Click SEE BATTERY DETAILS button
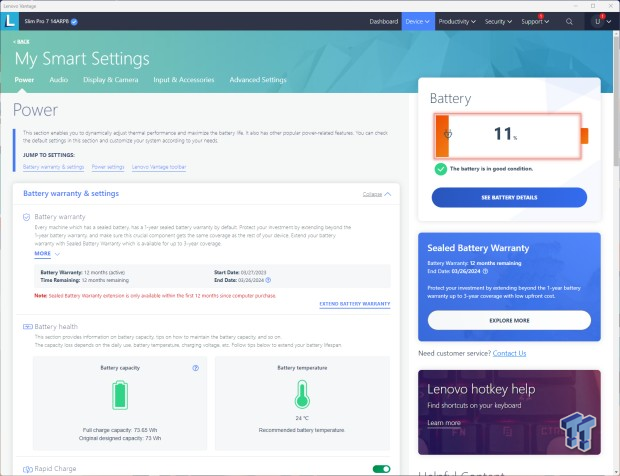Viewport: 620px width, 476px height. click(x=509, y=197)
